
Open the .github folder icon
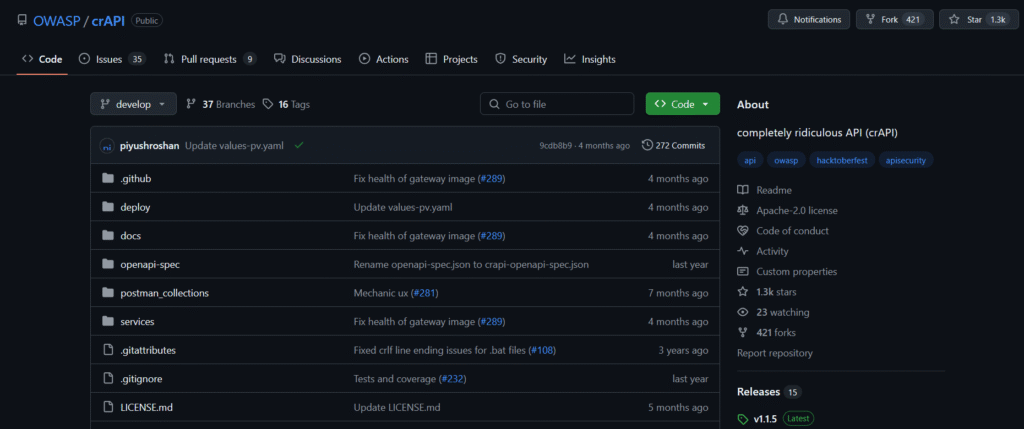point(108,178)
